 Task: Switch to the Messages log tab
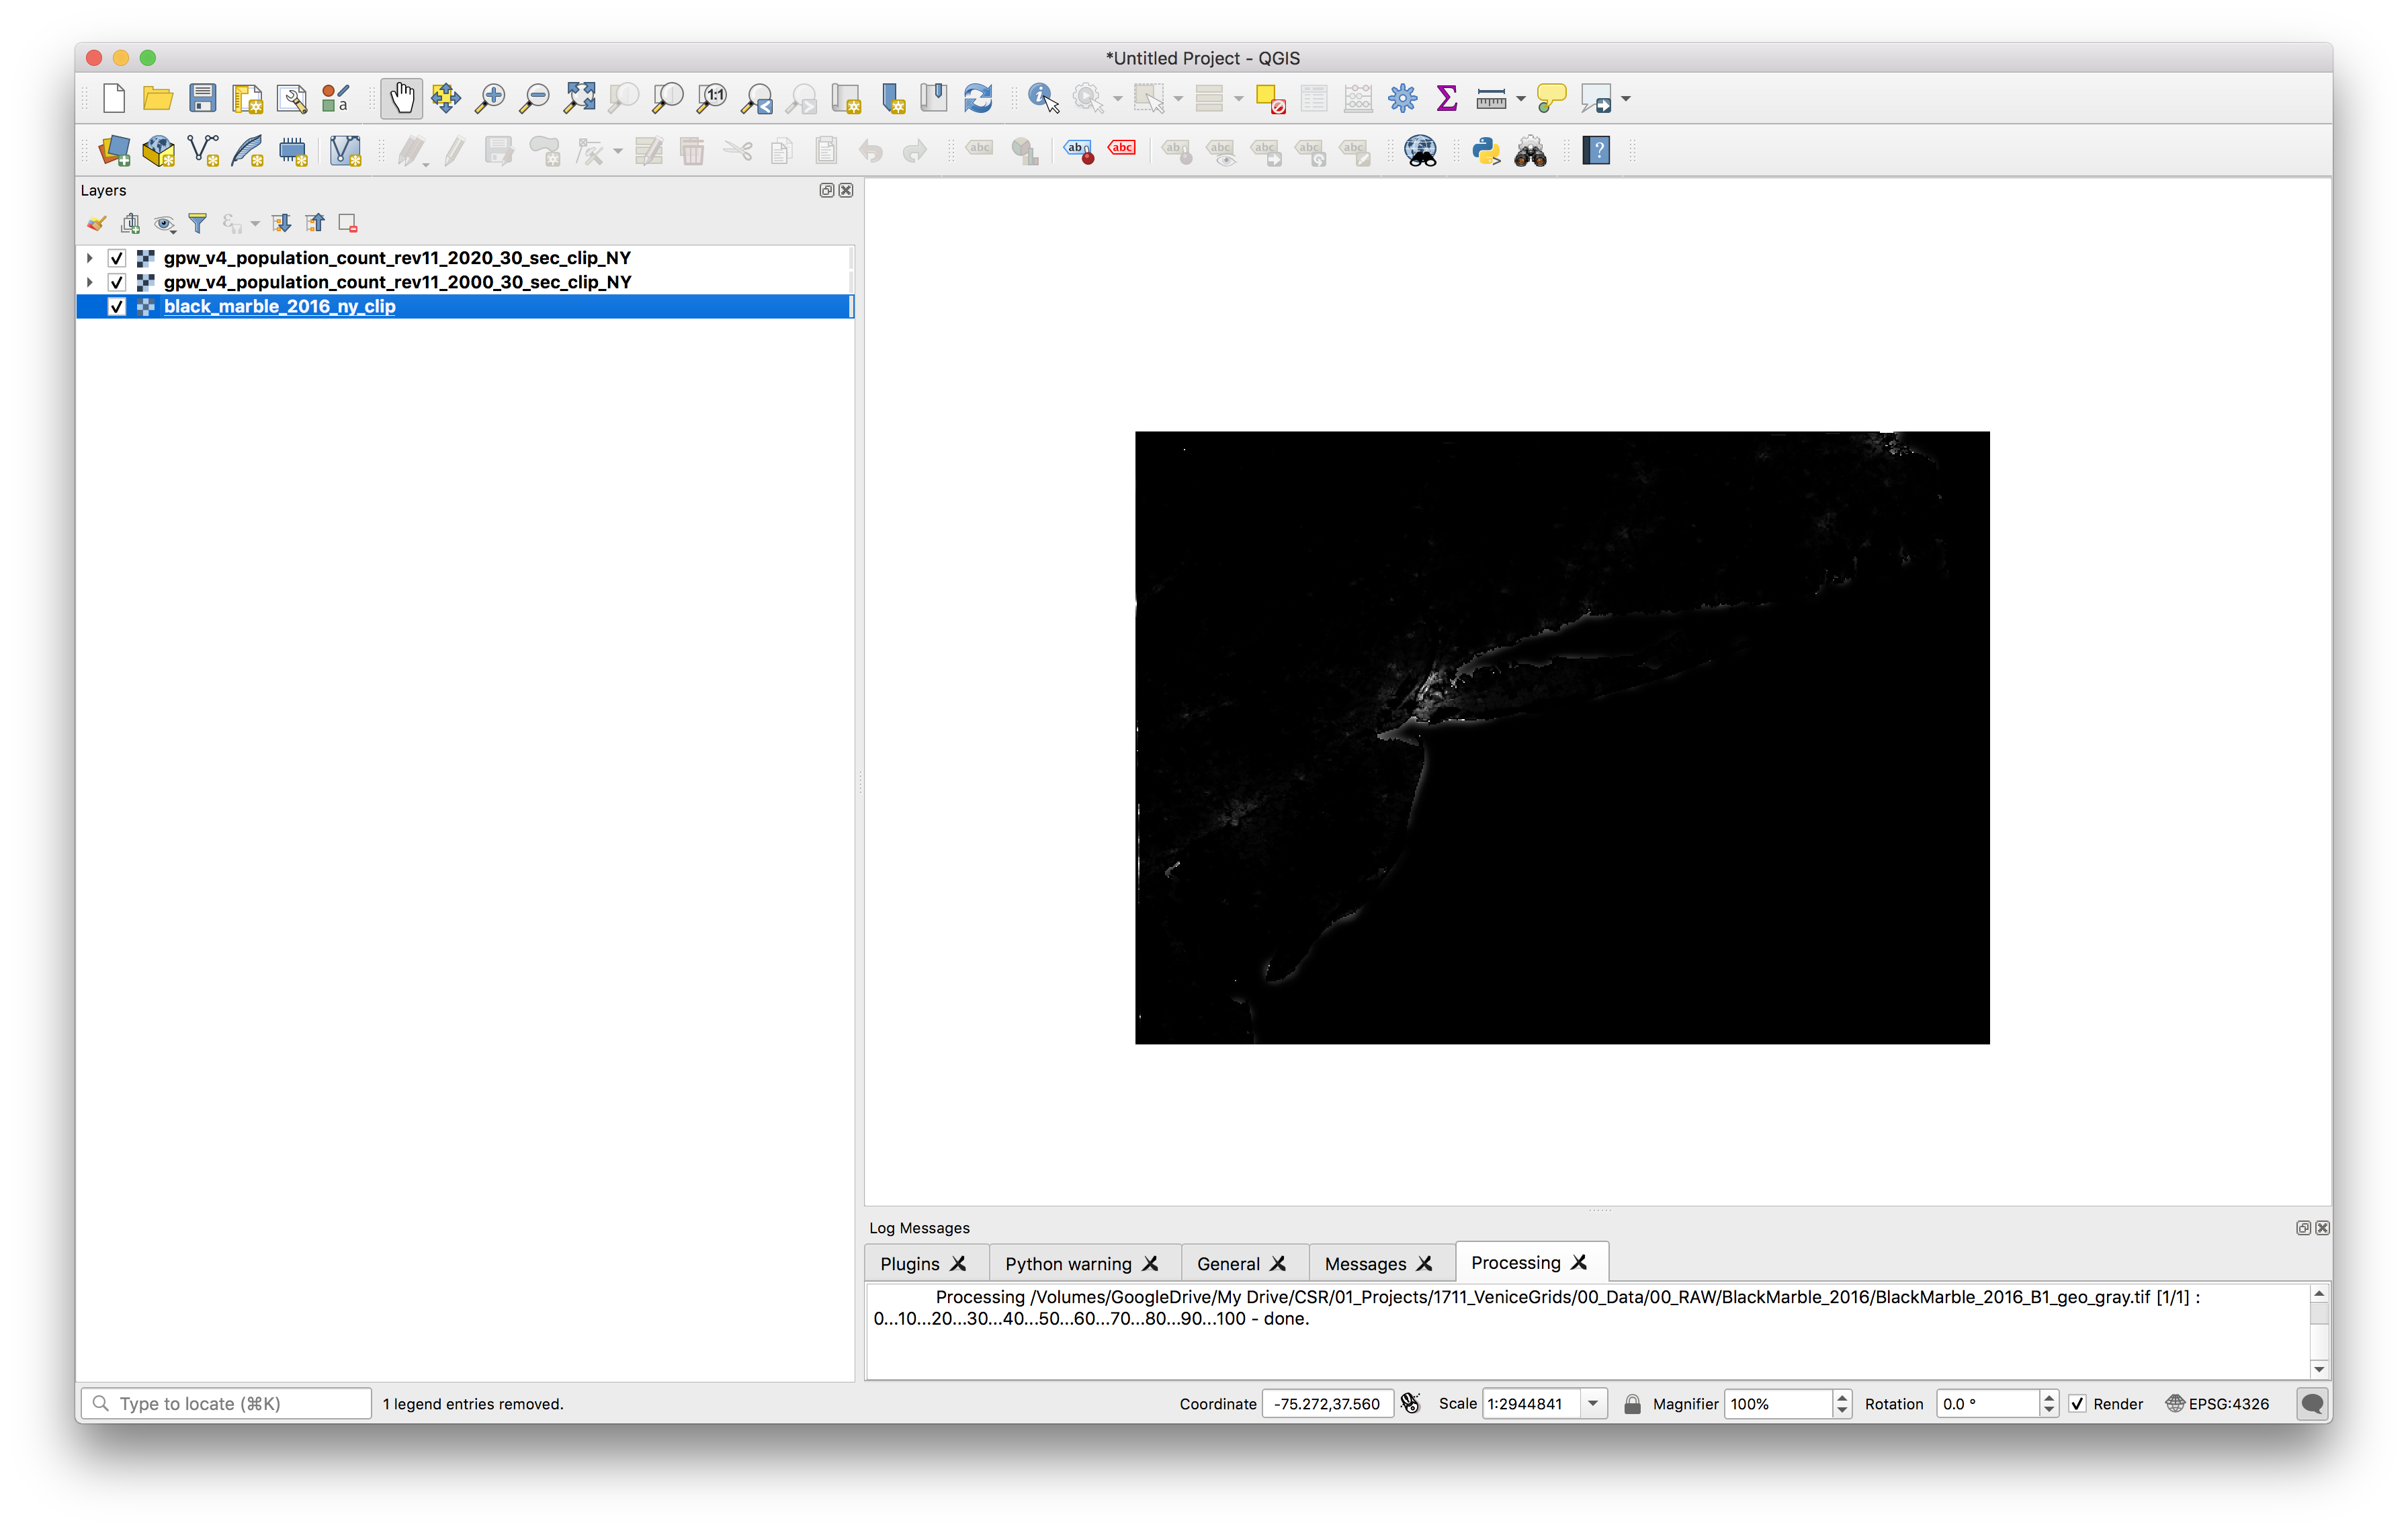[x=1365, y=1263]
